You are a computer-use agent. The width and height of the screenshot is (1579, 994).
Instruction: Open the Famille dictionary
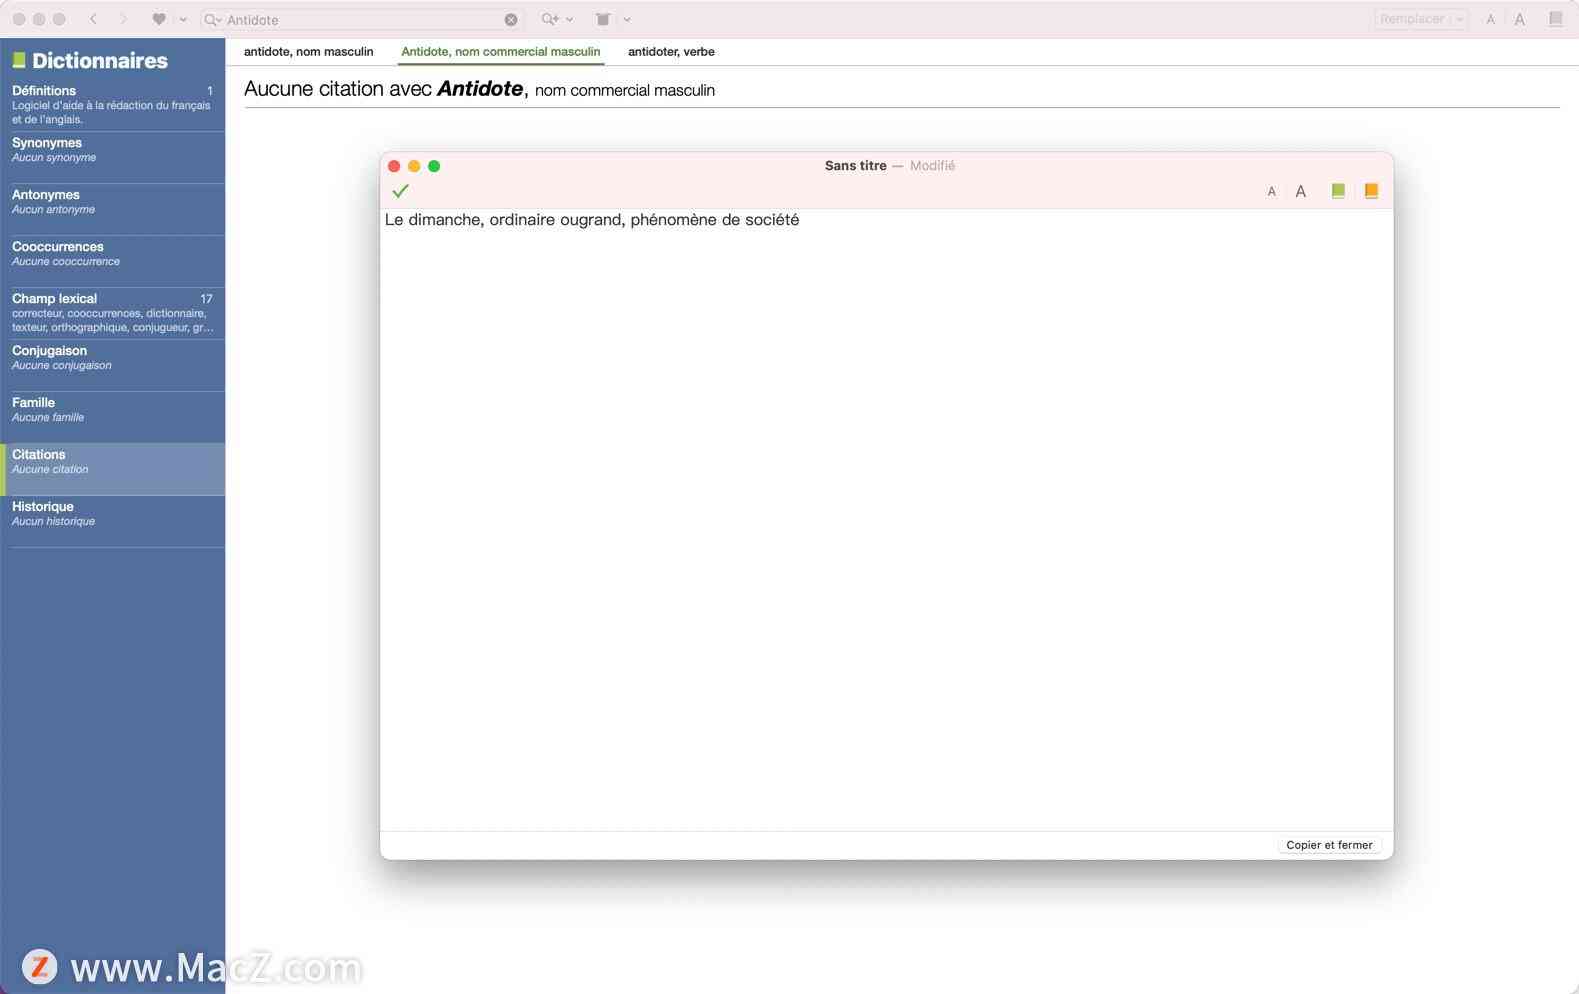(113, 417)
